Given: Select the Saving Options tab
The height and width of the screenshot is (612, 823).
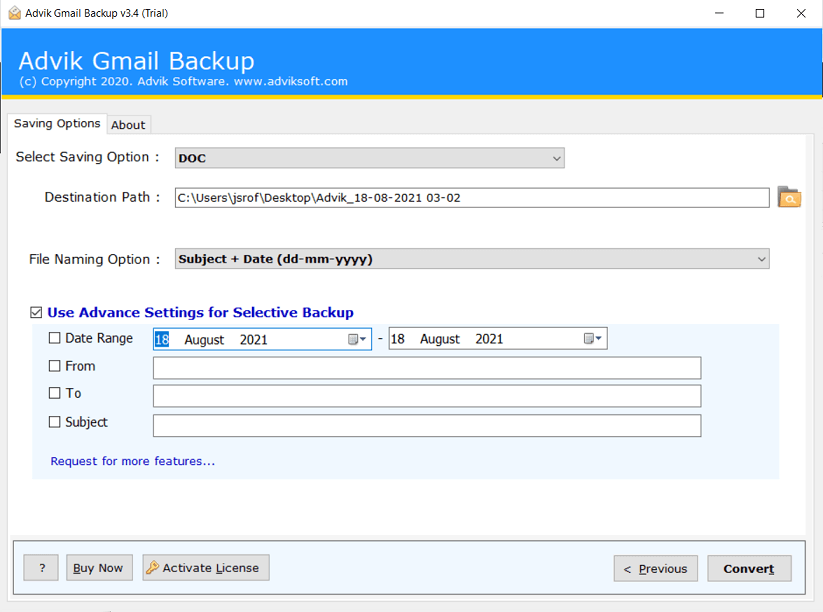Looking at the screenshot, I should point(57,123).
